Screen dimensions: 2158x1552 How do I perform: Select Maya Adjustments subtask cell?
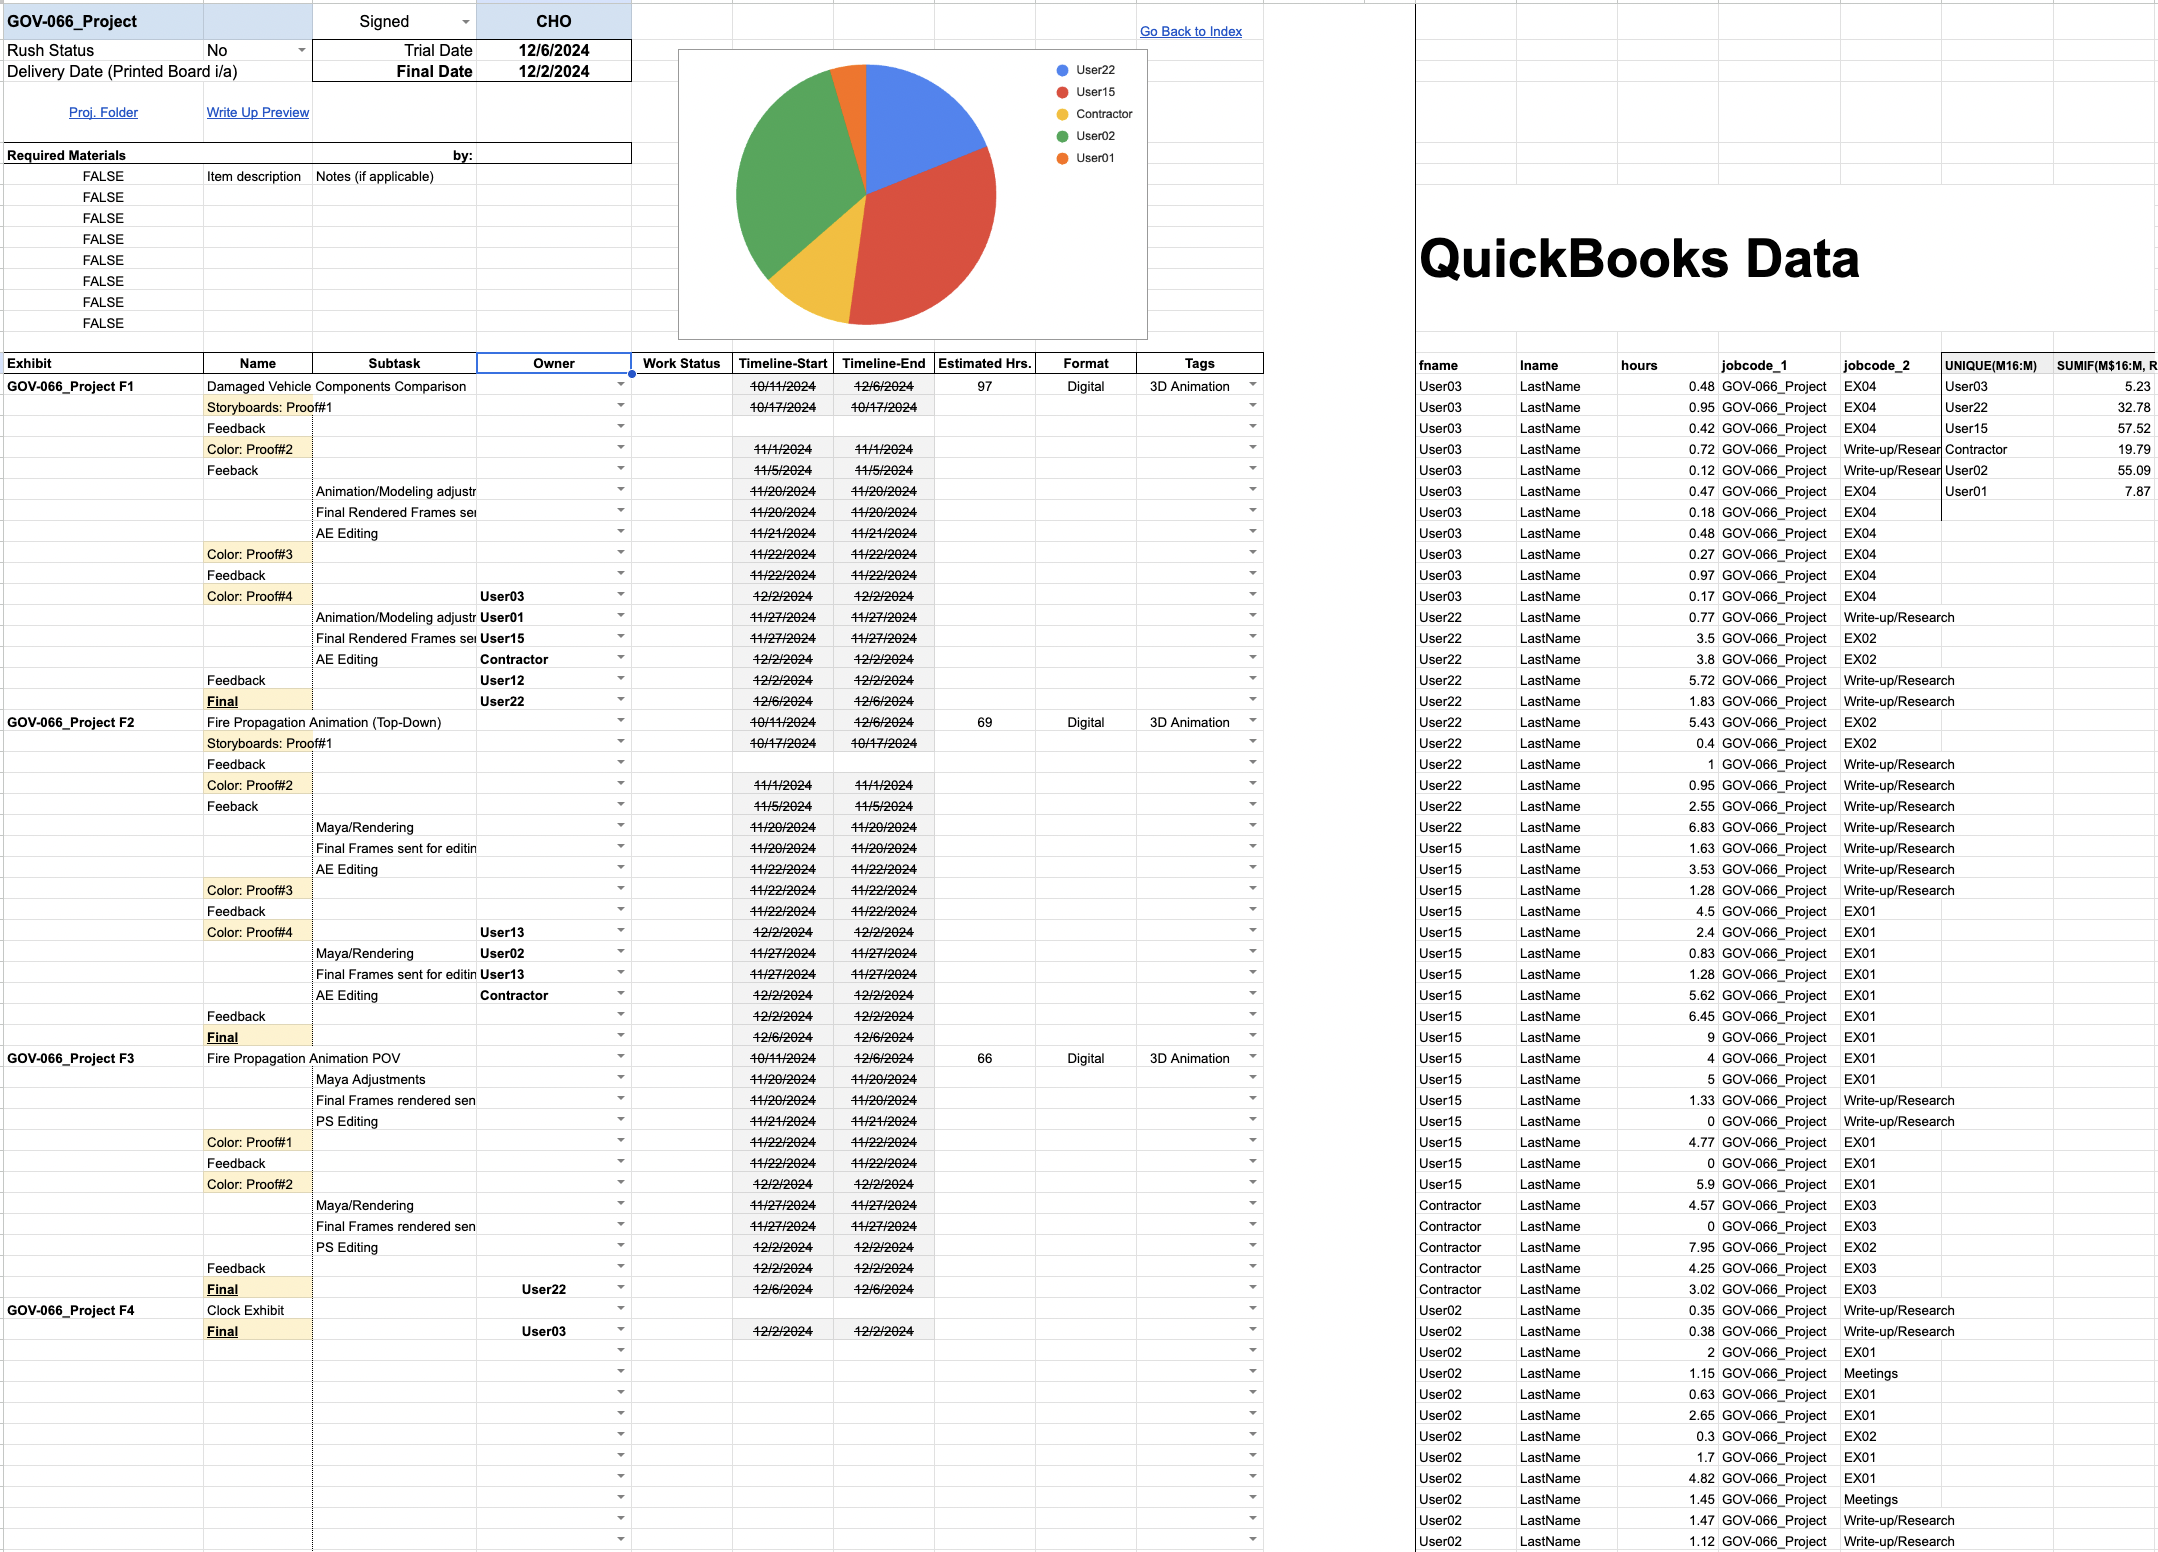[394, 1079]
